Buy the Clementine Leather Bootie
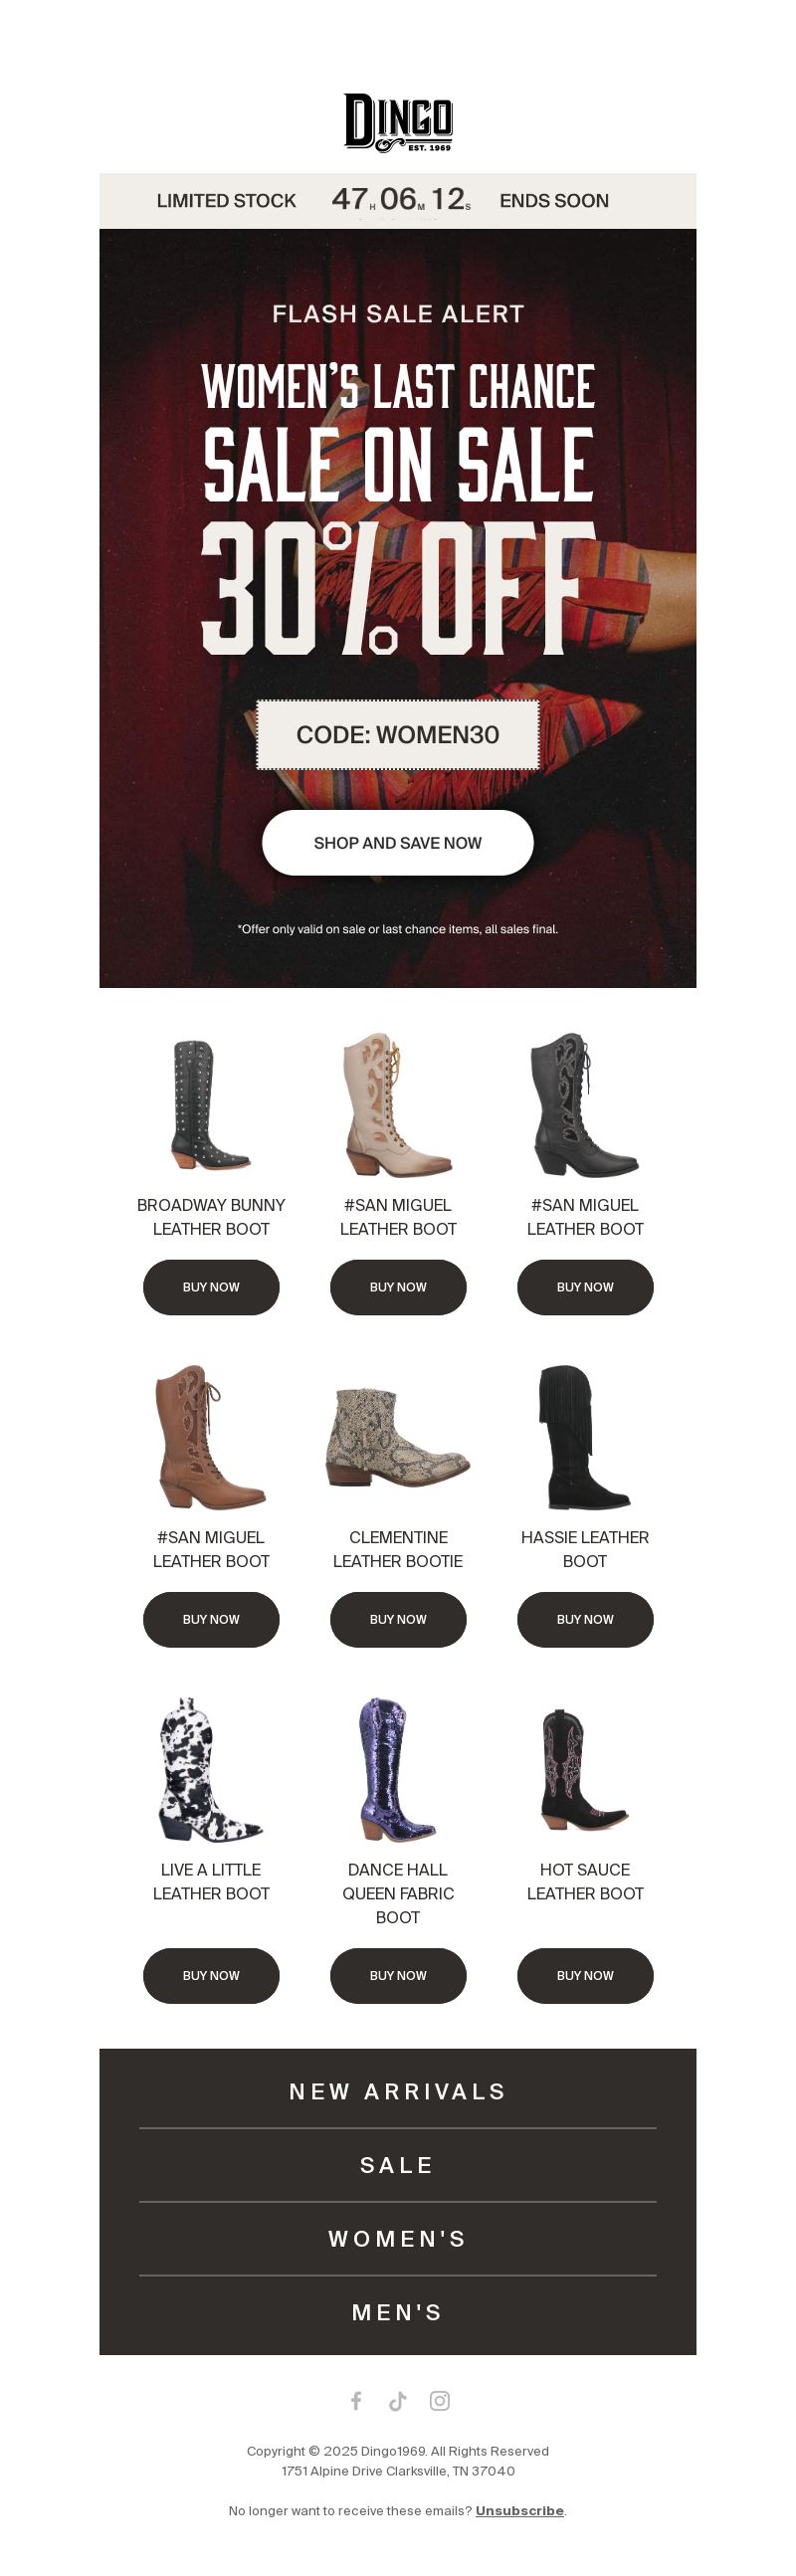Image resolution: width=796 pixels, height=2576 pixels. point(398,1619)
